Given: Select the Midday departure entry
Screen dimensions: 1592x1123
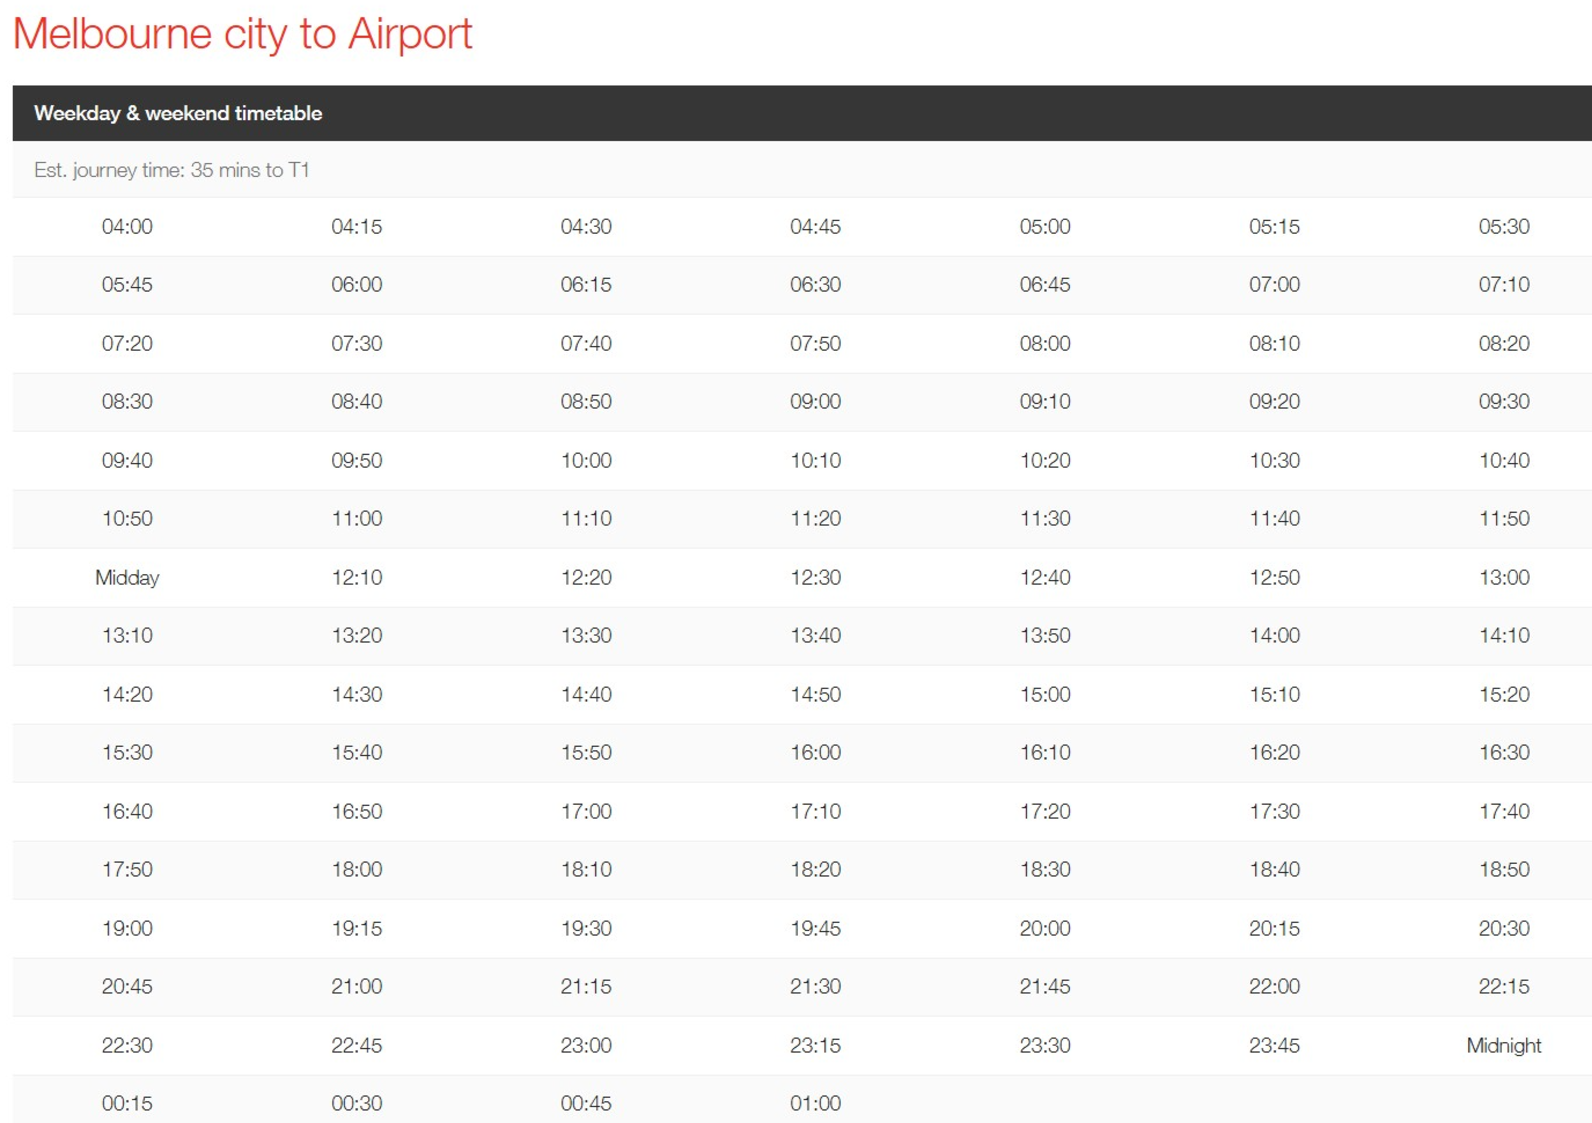Looking at the screenshot, I should click(x=127, y=578).
